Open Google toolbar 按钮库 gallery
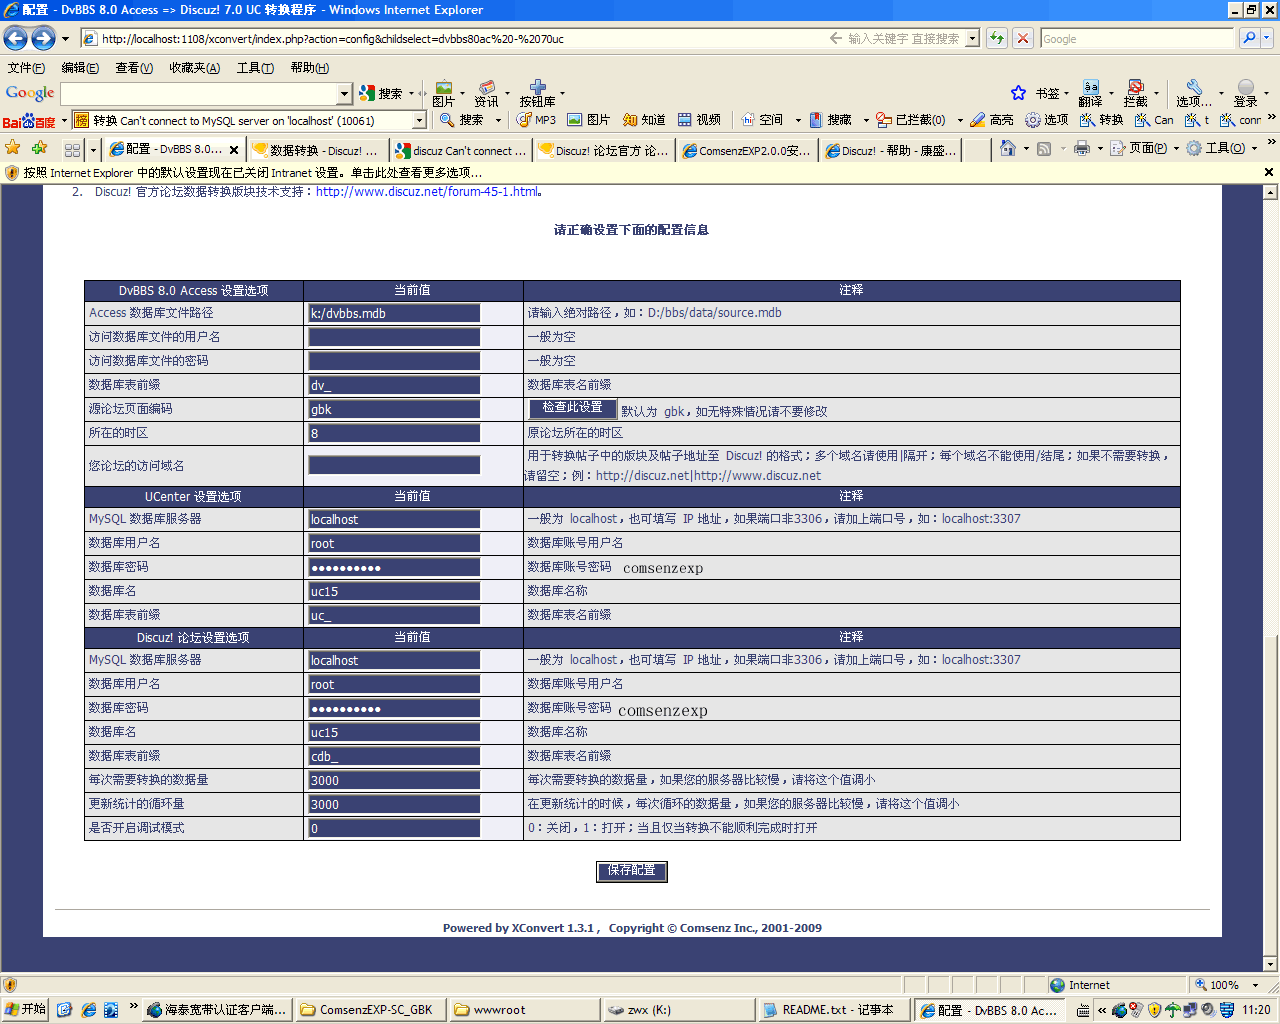This screenshot has width=1280, height=1024. click(x=538, y=93)
